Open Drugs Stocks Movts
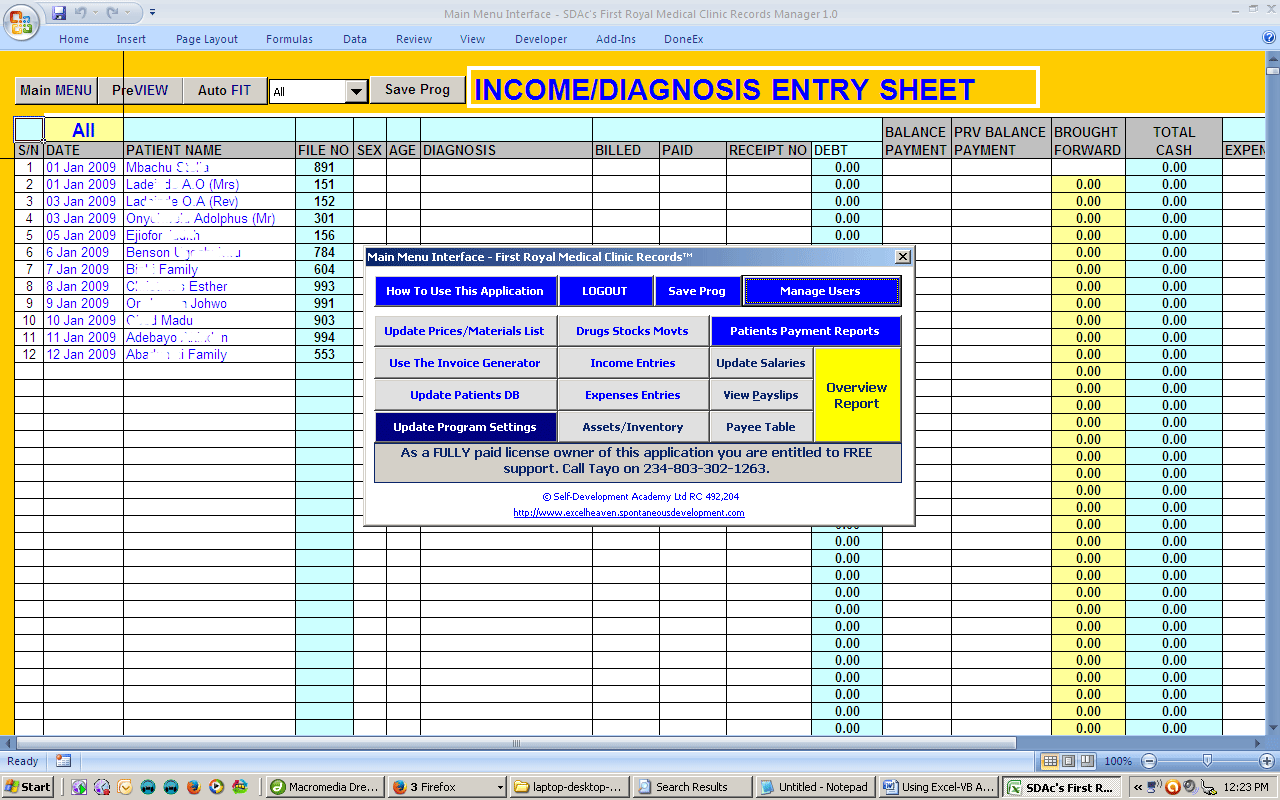1280x800 pixels. 633,331
